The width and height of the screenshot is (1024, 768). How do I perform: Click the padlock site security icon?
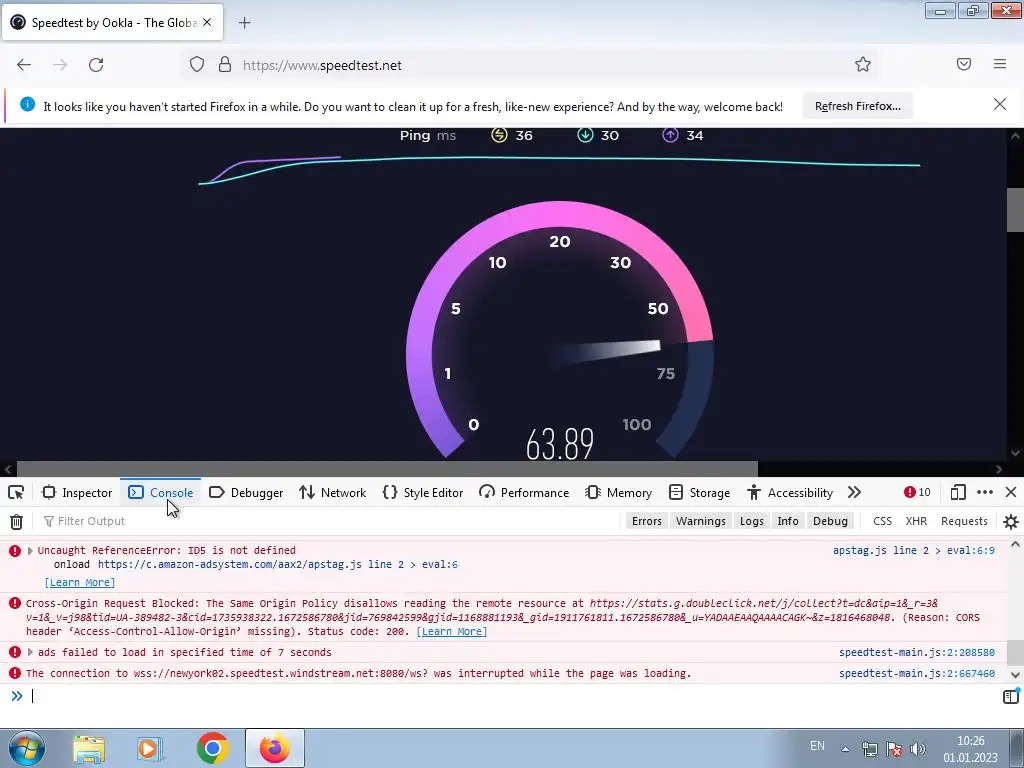point(225,65)
